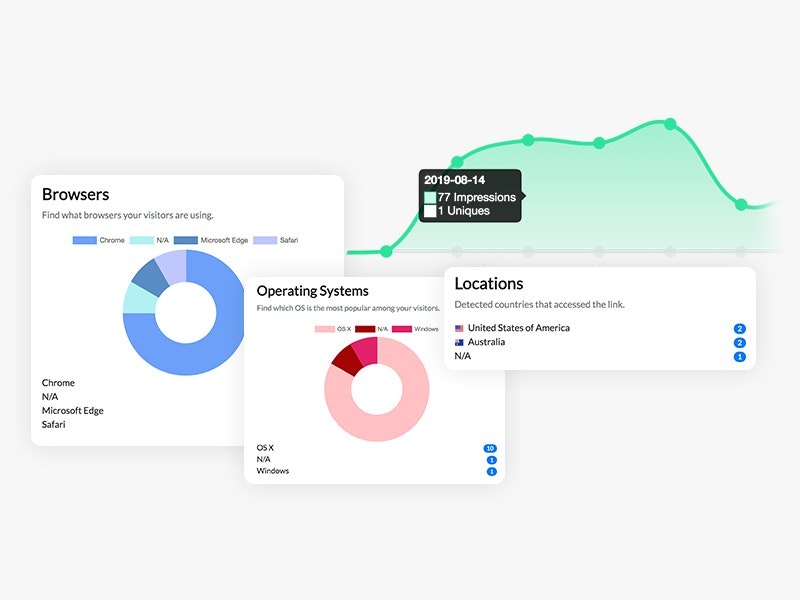Click the count badge for Australia
The image size is (800, 600).
tap(739, 343)
